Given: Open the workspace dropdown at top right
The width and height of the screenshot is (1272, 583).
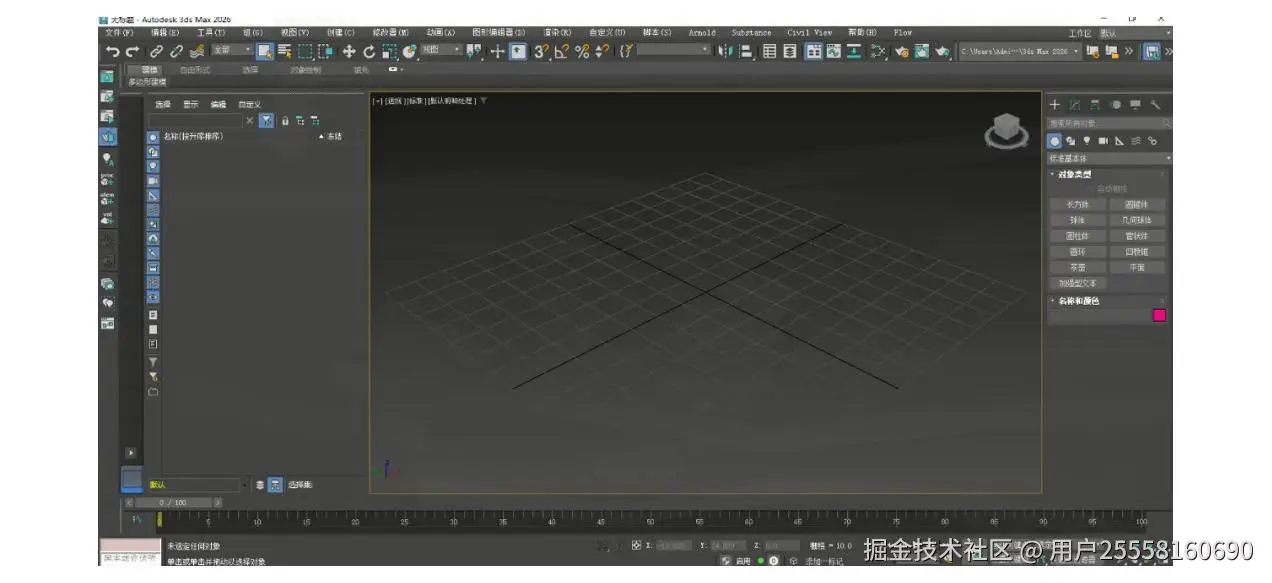Looking at the screenshot, I should (x=1135, y=33).
